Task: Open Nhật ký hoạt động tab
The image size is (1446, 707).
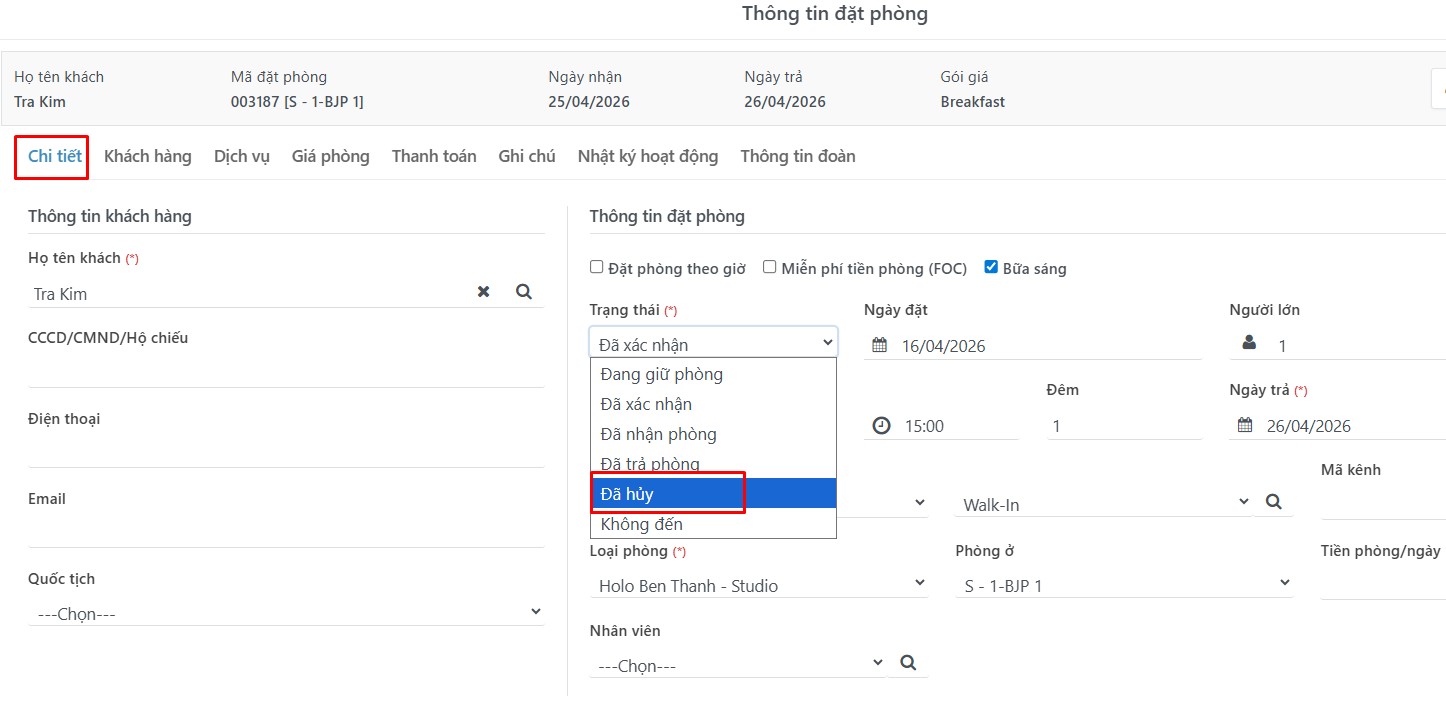Action: pyautogui.click(x=648, y=156)
